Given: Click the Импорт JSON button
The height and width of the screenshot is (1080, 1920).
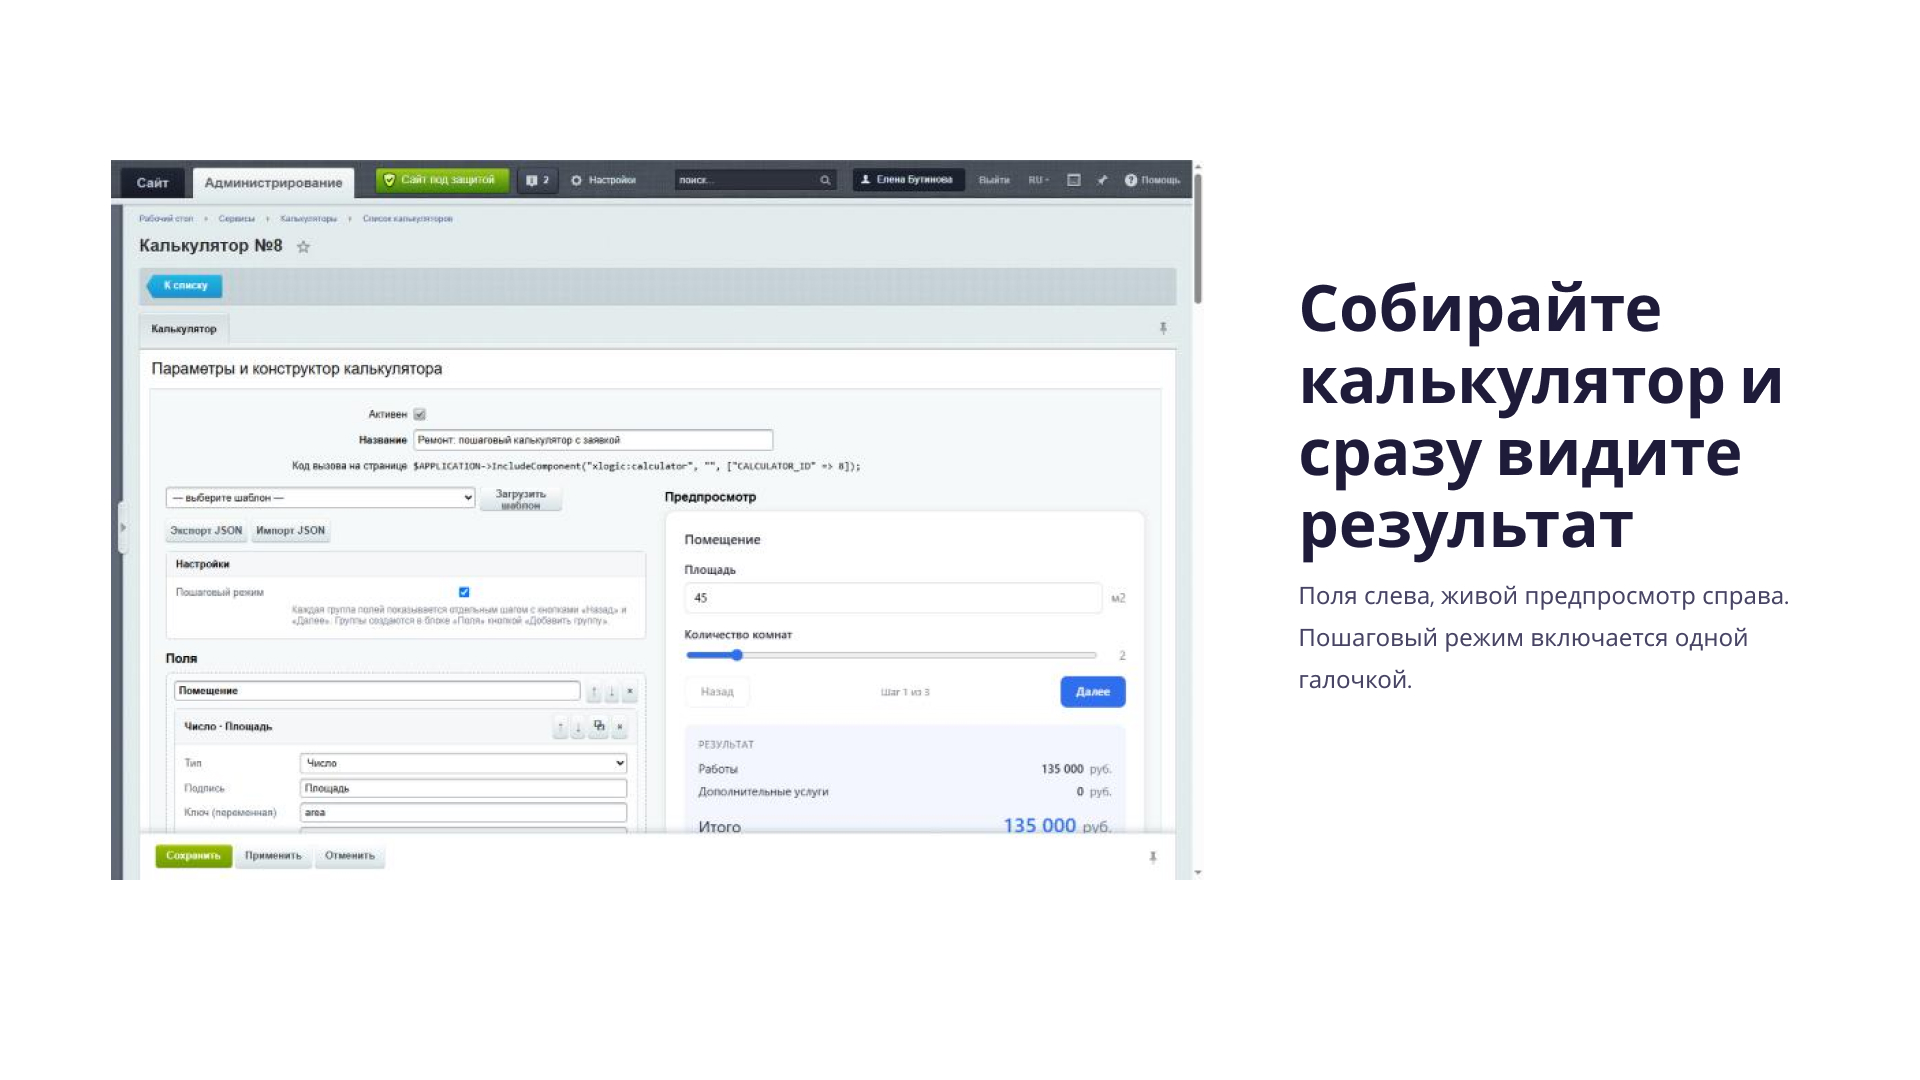Looking at the screenshot, I should pos(291,531).
